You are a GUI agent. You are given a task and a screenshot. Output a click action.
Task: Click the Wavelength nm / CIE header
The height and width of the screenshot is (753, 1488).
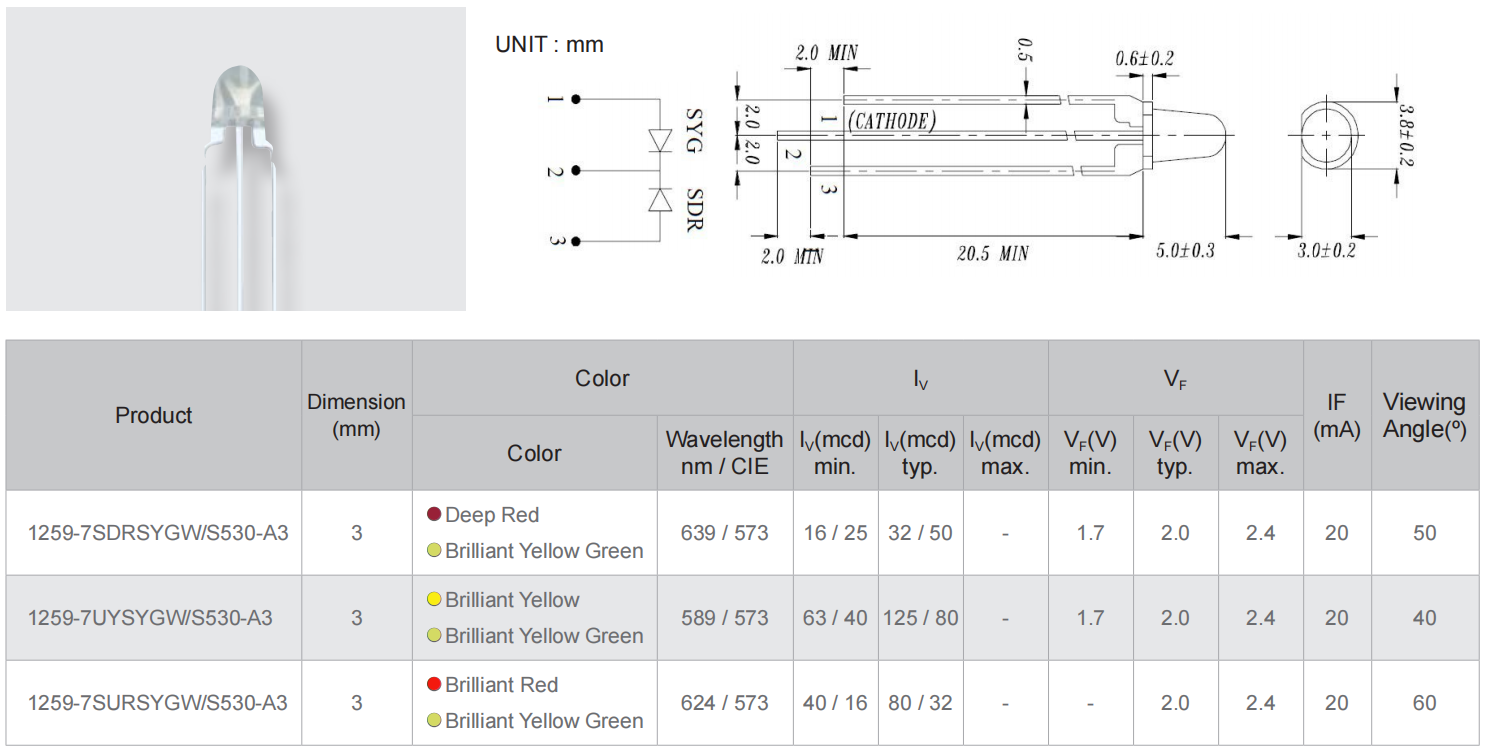coord(724,453)
